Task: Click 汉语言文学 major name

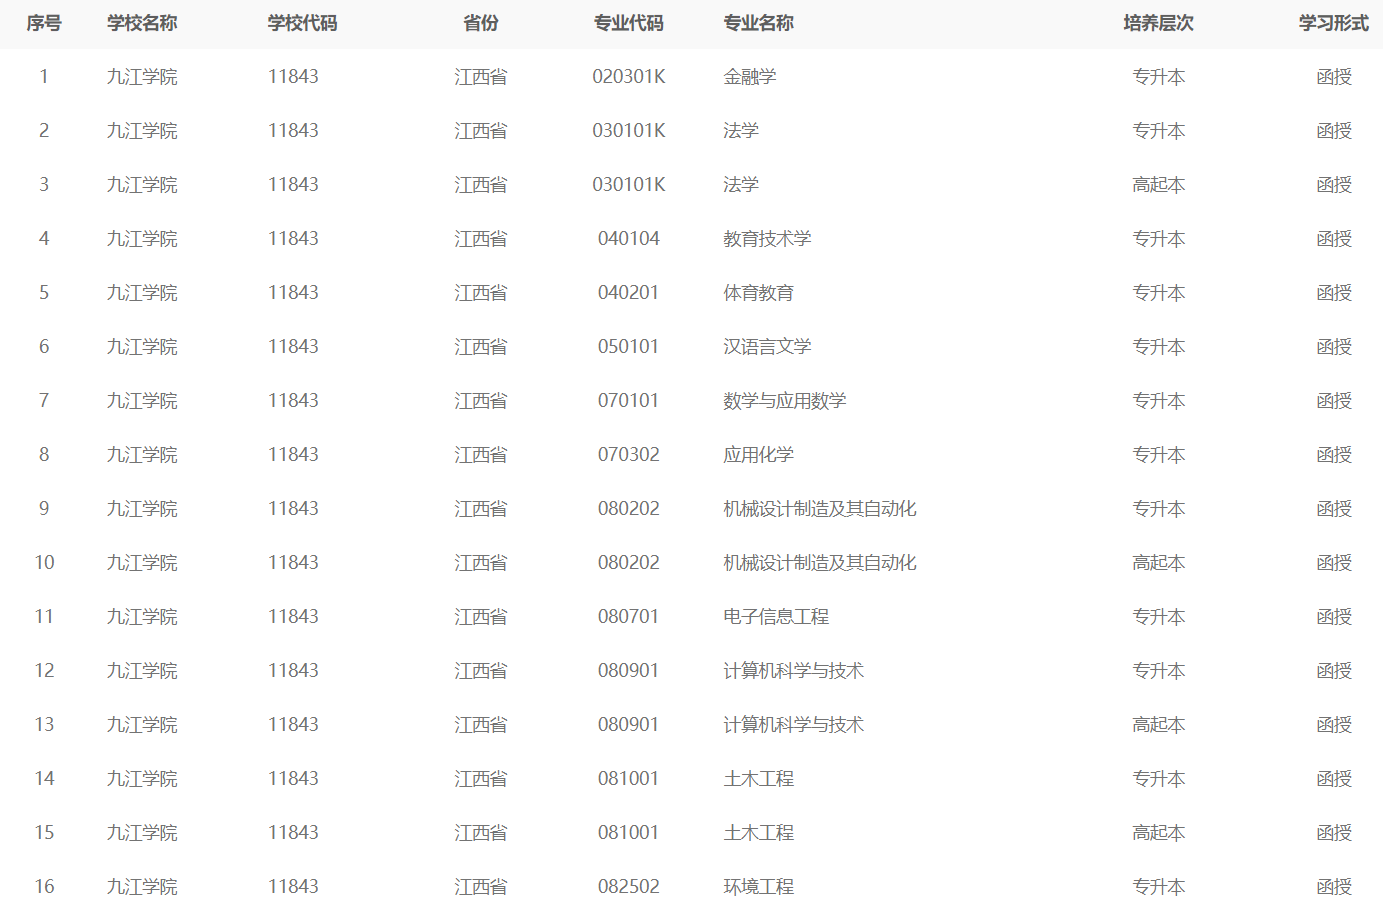Action: [x=768, y=347]
